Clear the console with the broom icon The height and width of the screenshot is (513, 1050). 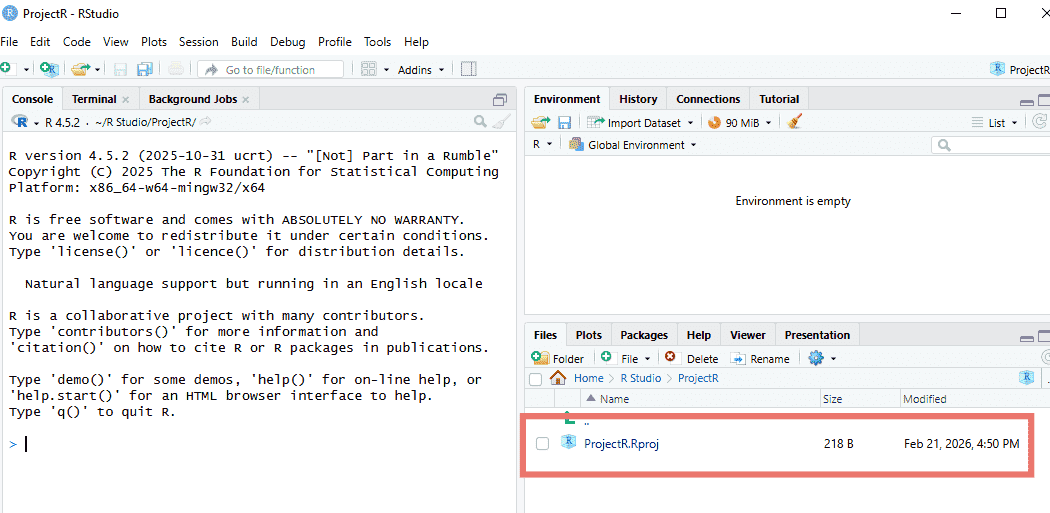[501, 121]
